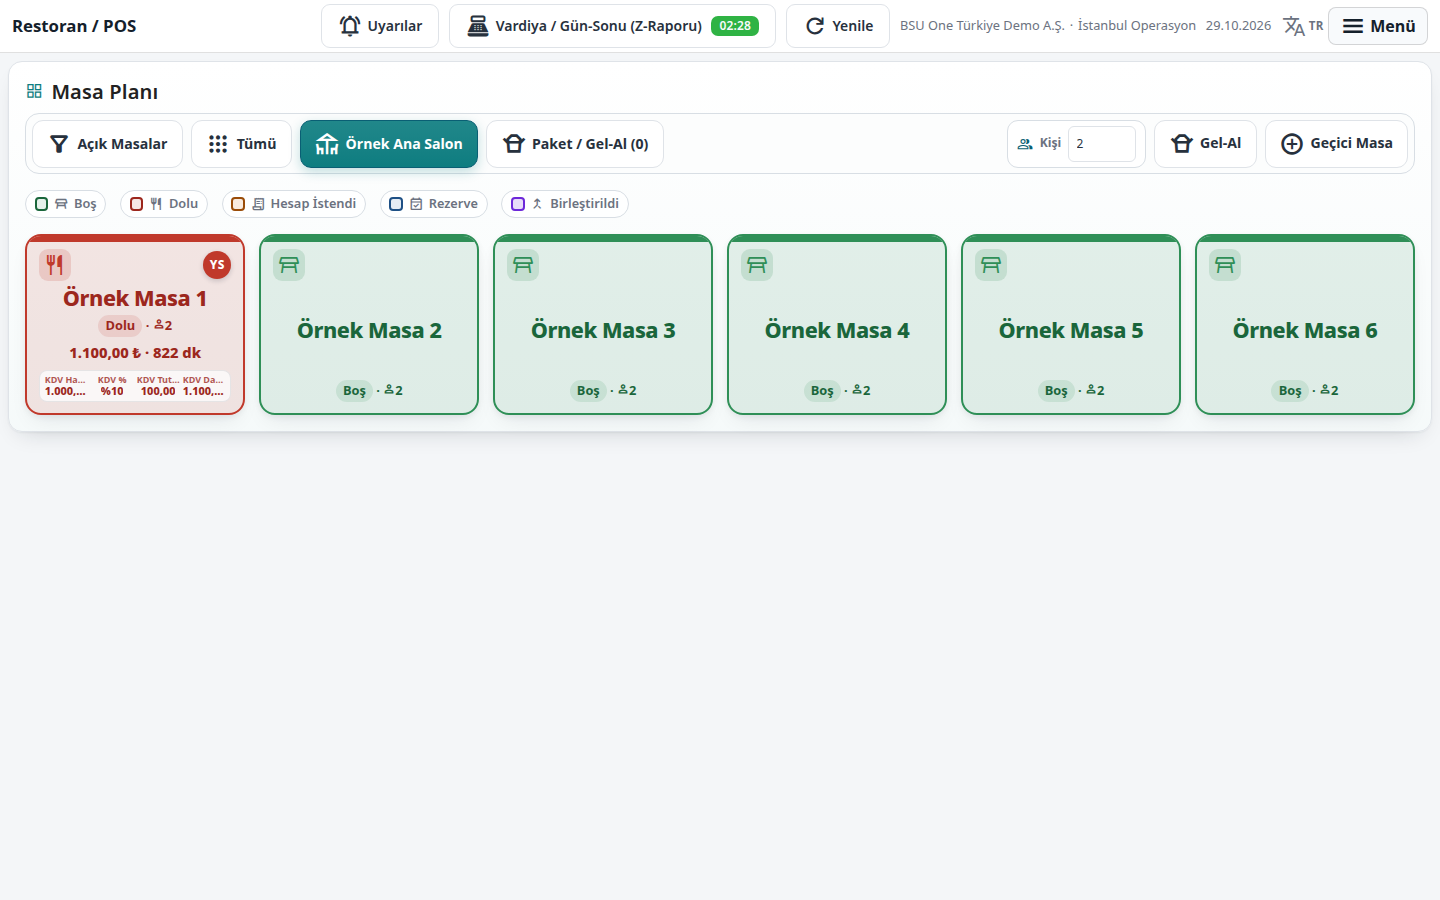Click the YS badge on Örnek Masa 1
The image size is (1440, 900).
pyautogui.click(x=217, y=265)
